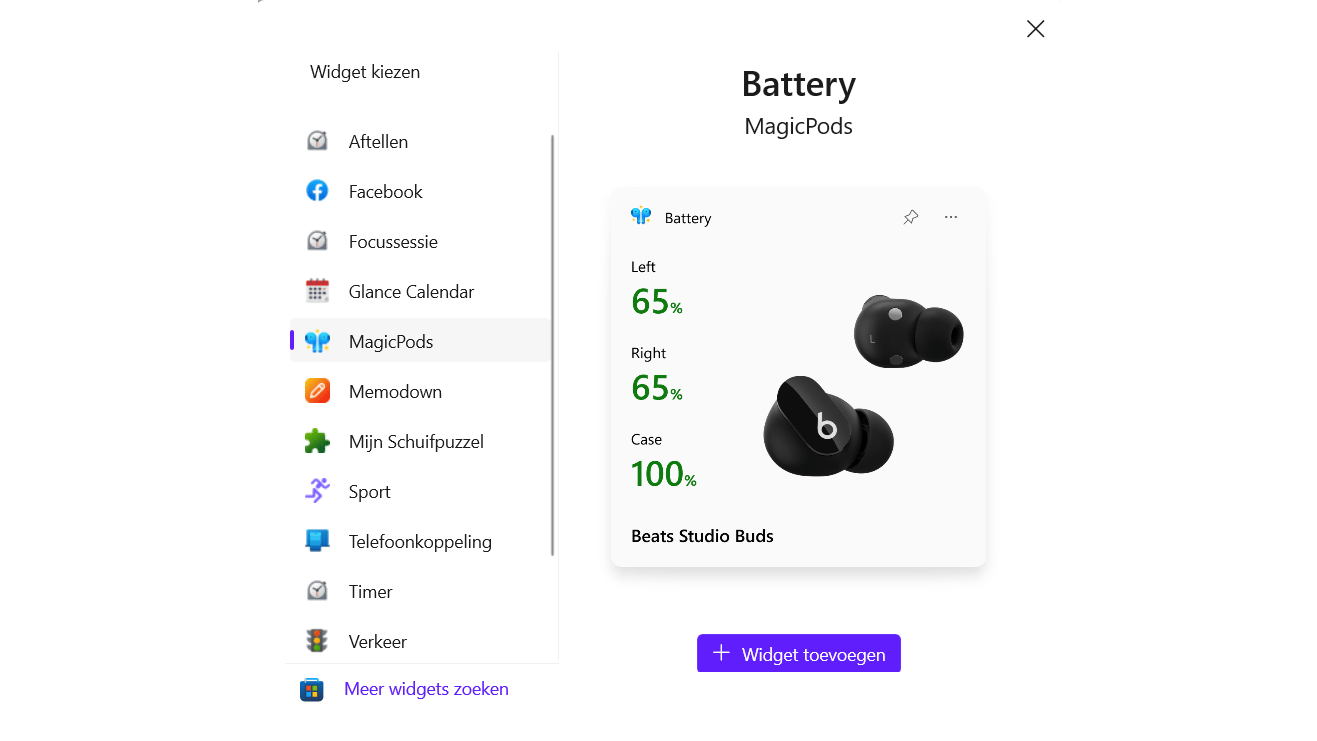The width and height of the screenshot is (1317, 741).
Task: Click the Sport runner icon
Action: tap(317, 491)
